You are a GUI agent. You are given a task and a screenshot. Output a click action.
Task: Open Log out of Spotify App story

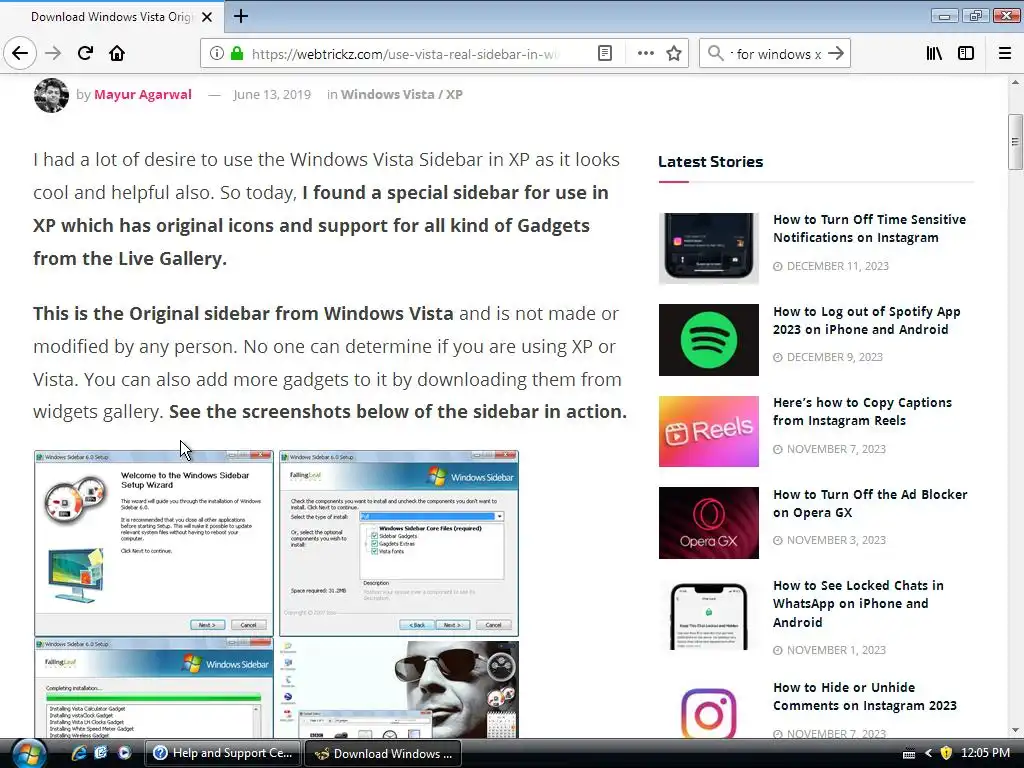pos(867,321)
